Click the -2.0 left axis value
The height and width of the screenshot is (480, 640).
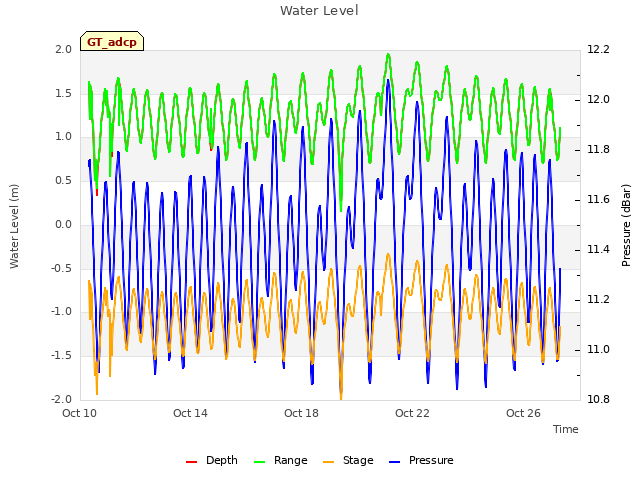pyautogui.click(x=62, y=399)
